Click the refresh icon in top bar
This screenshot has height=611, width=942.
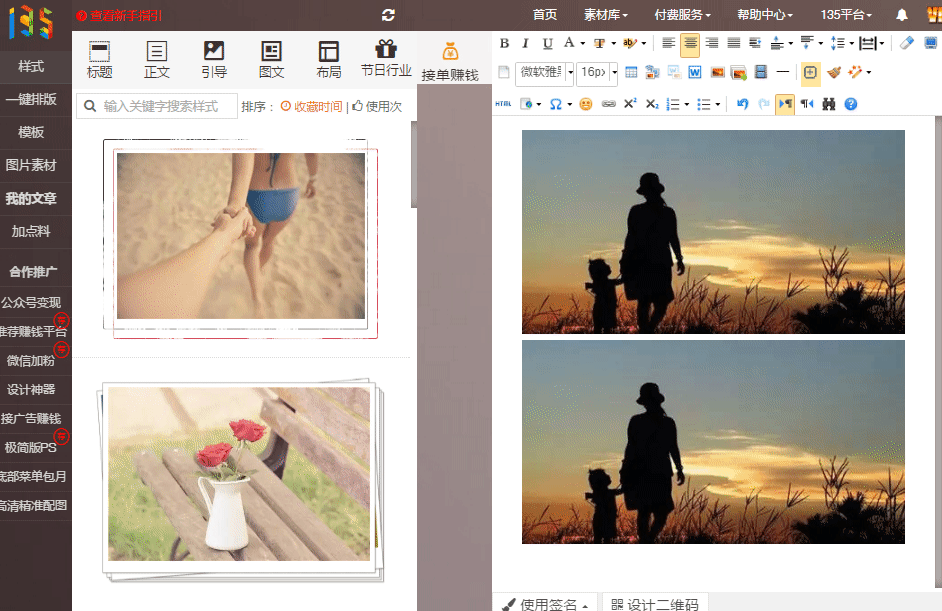click(388, 15)
